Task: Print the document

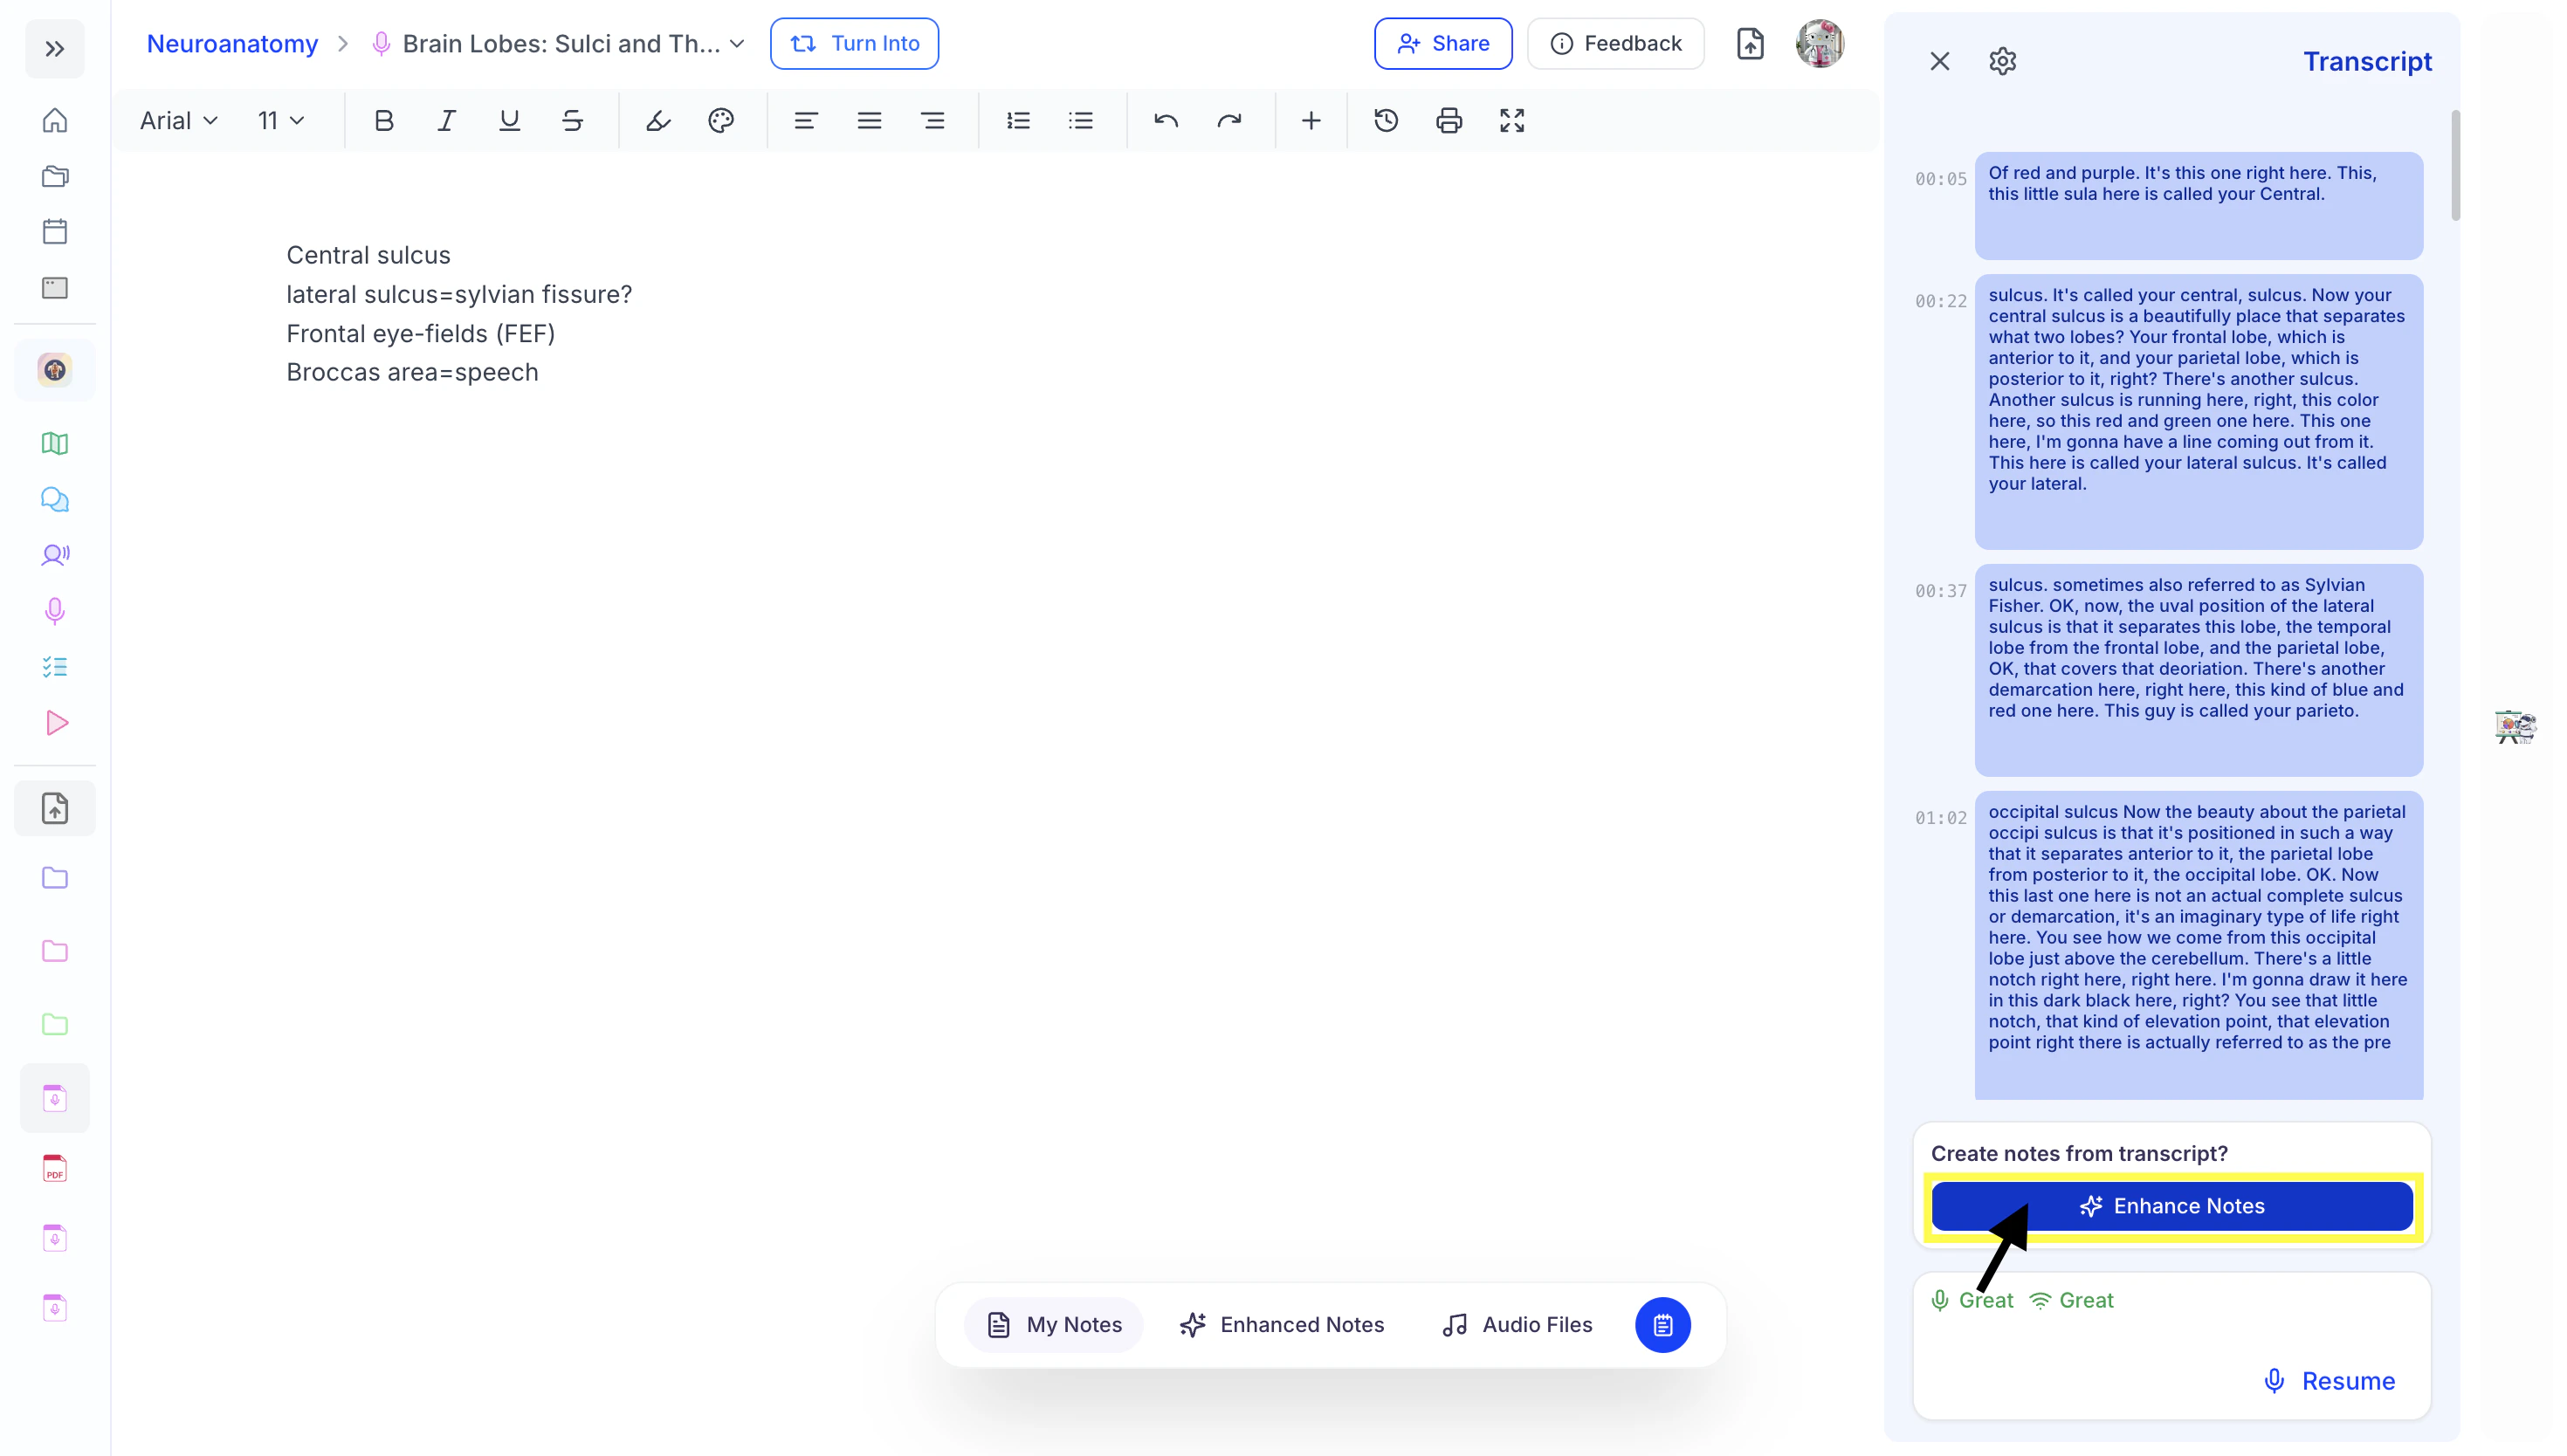Action: (1449, 121)
